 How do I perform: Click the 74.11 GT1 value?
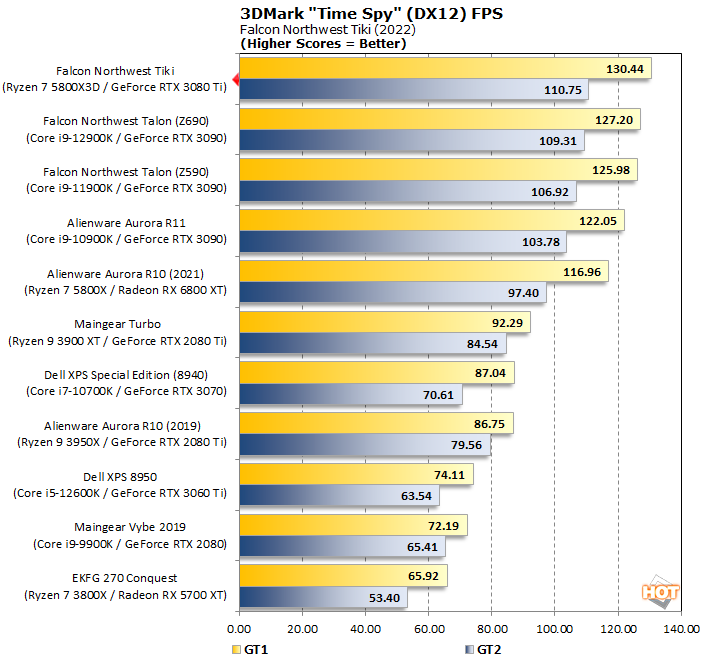point(449,475)
